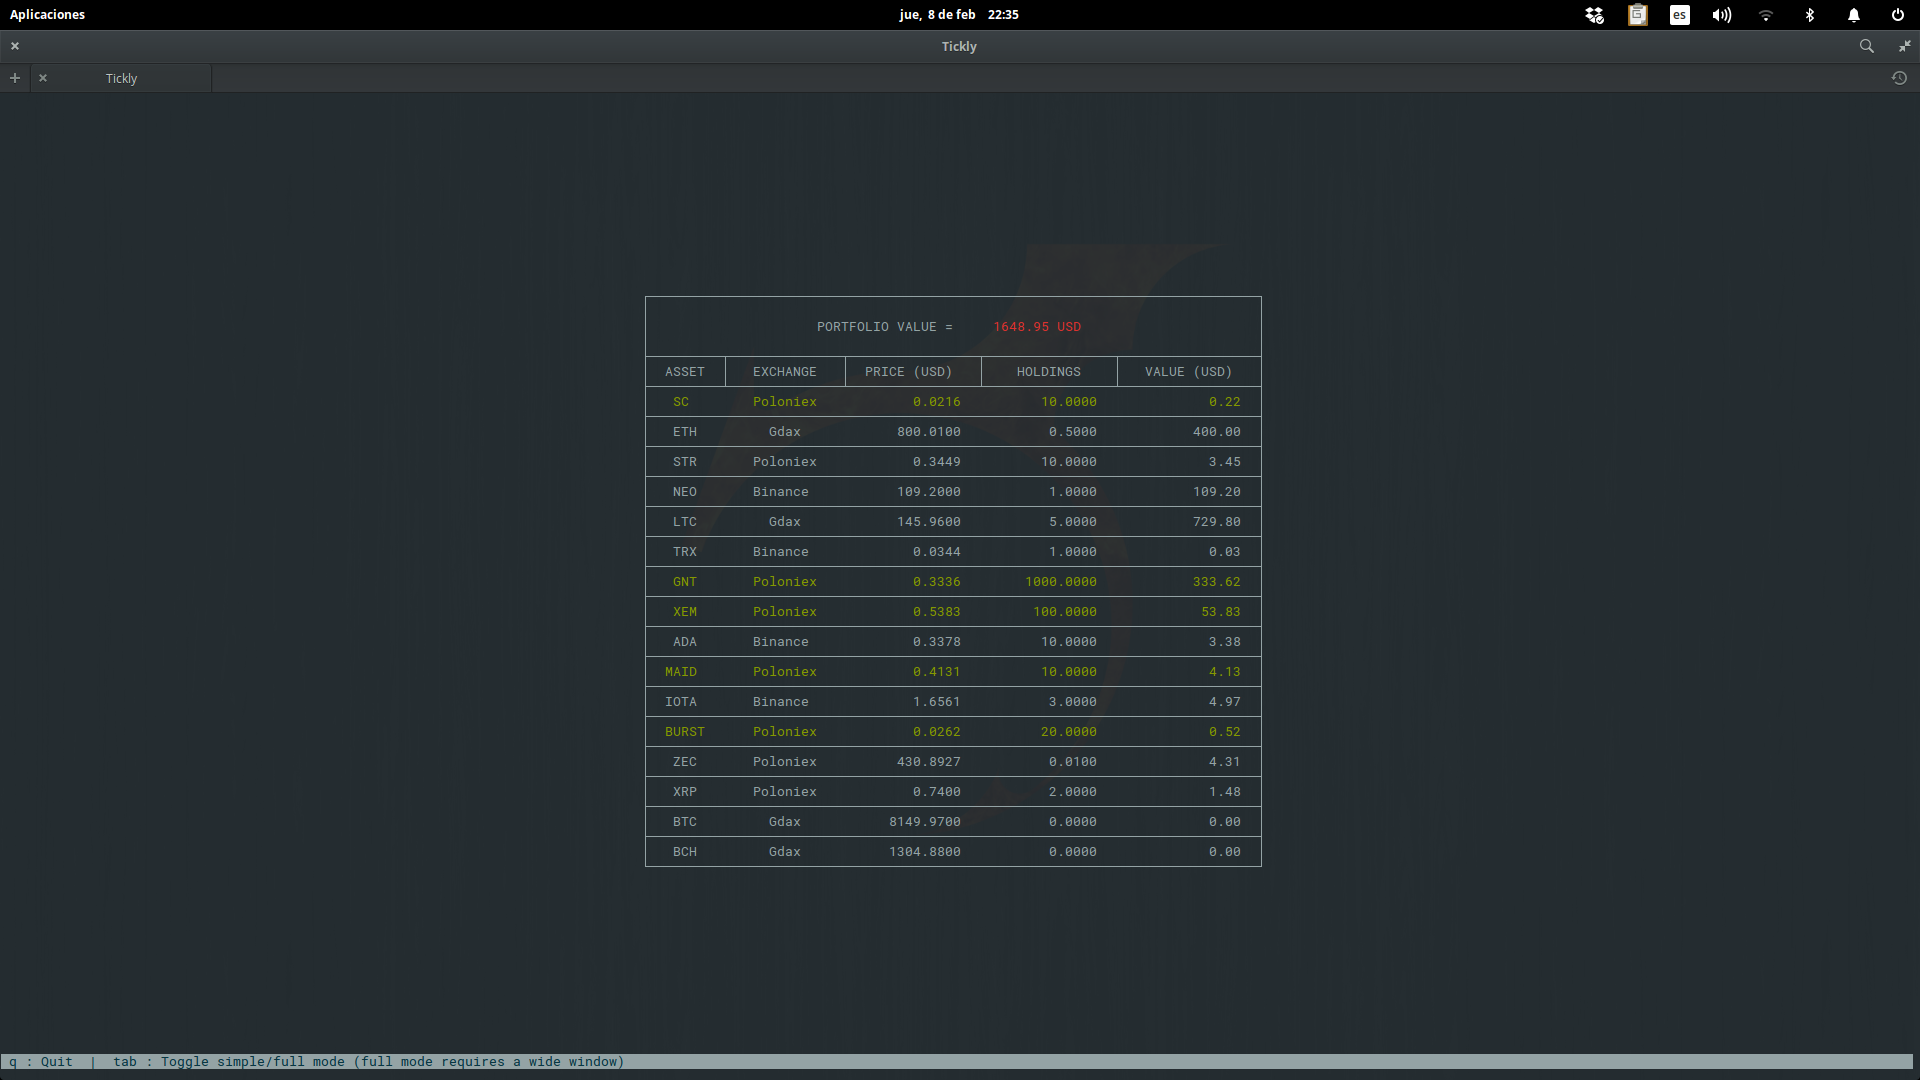Open the power session menu icon
This screenshot has width=1920, height=1080.
(1897, 15)
